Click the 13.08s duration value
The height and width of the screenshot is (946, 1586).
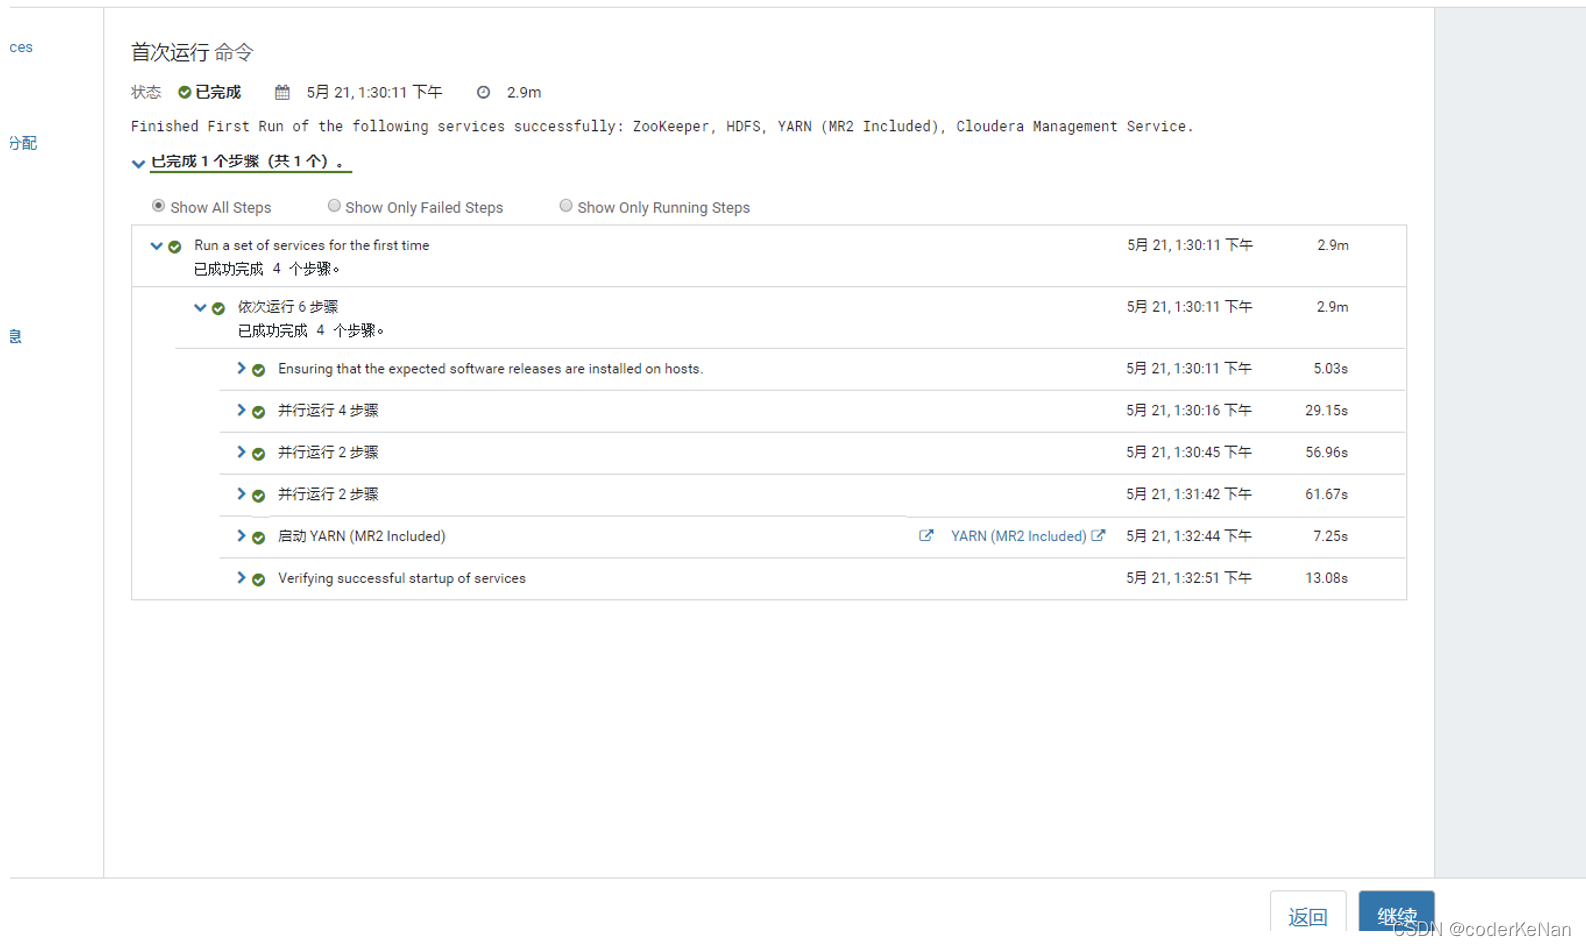1326,579
